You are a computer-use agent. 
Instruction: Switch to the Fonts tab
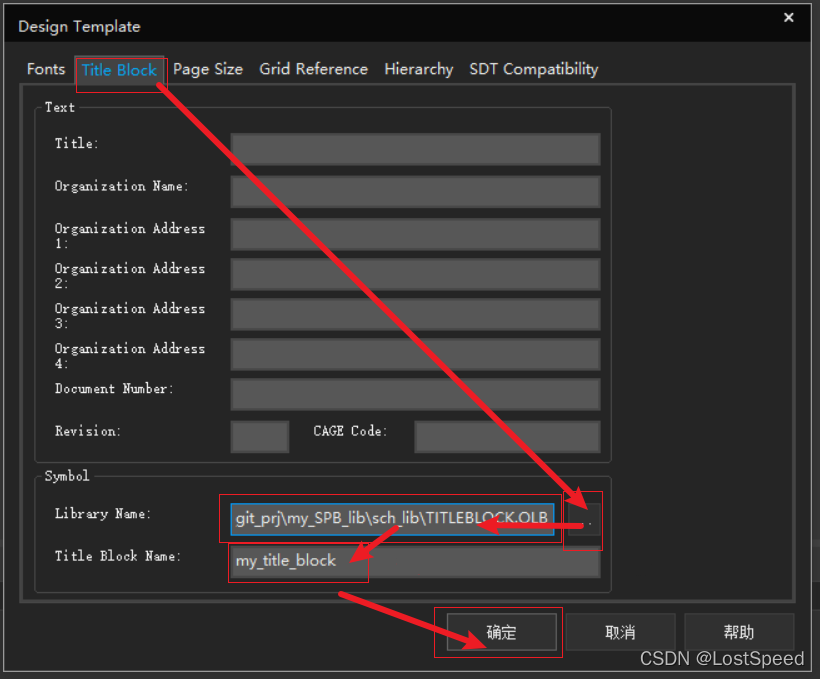(x=46, y=69)
